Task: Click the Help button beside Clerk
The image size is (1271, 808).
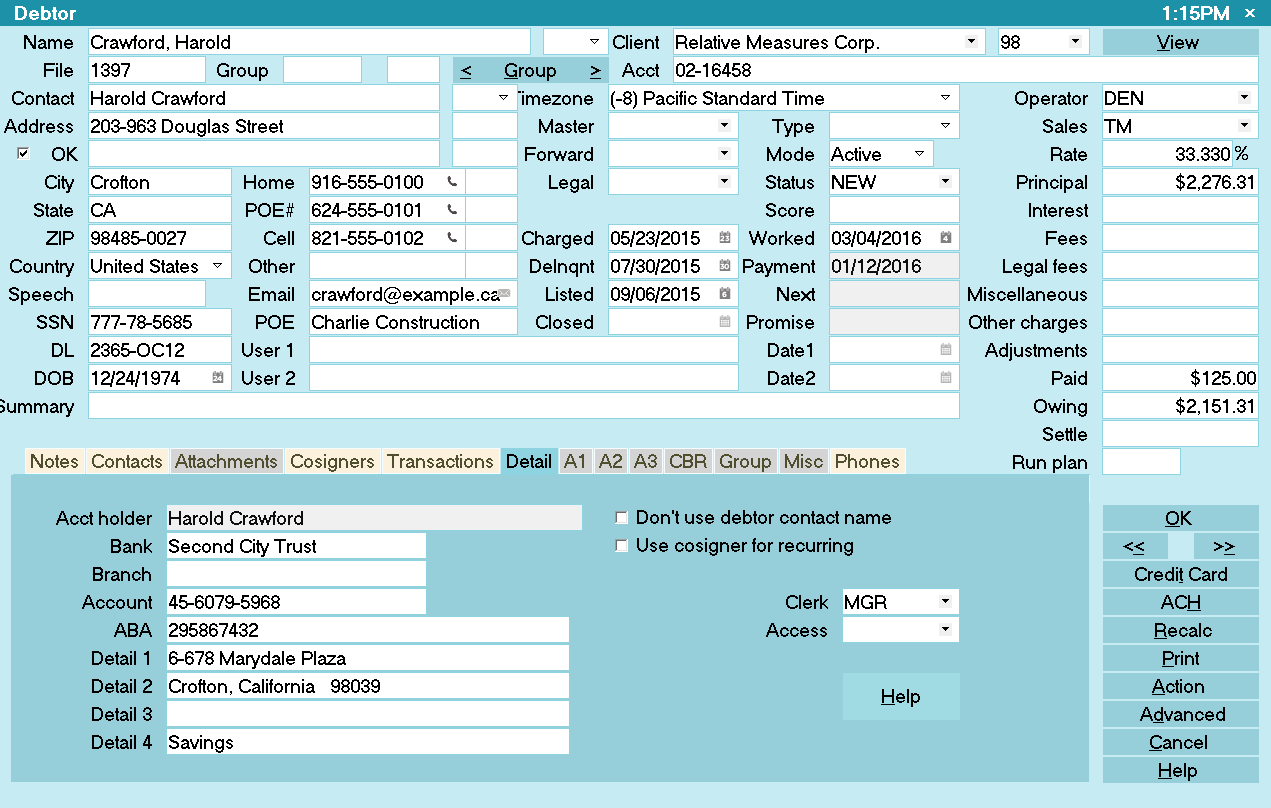Action: click(x=901, y=697)
